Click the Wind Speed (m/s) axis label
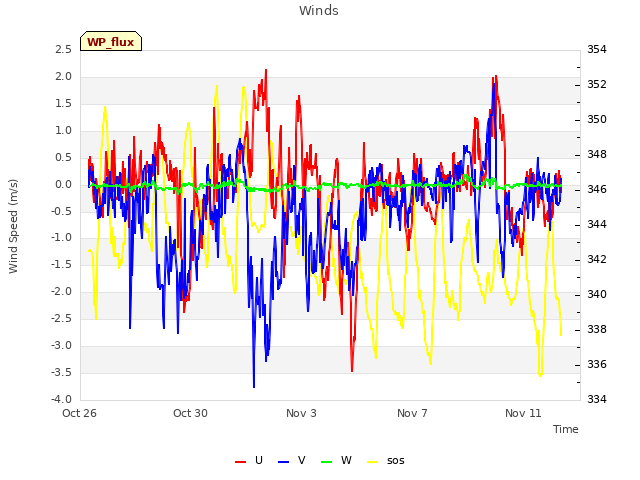The image size is (640, 480). [x=13, y=226]
